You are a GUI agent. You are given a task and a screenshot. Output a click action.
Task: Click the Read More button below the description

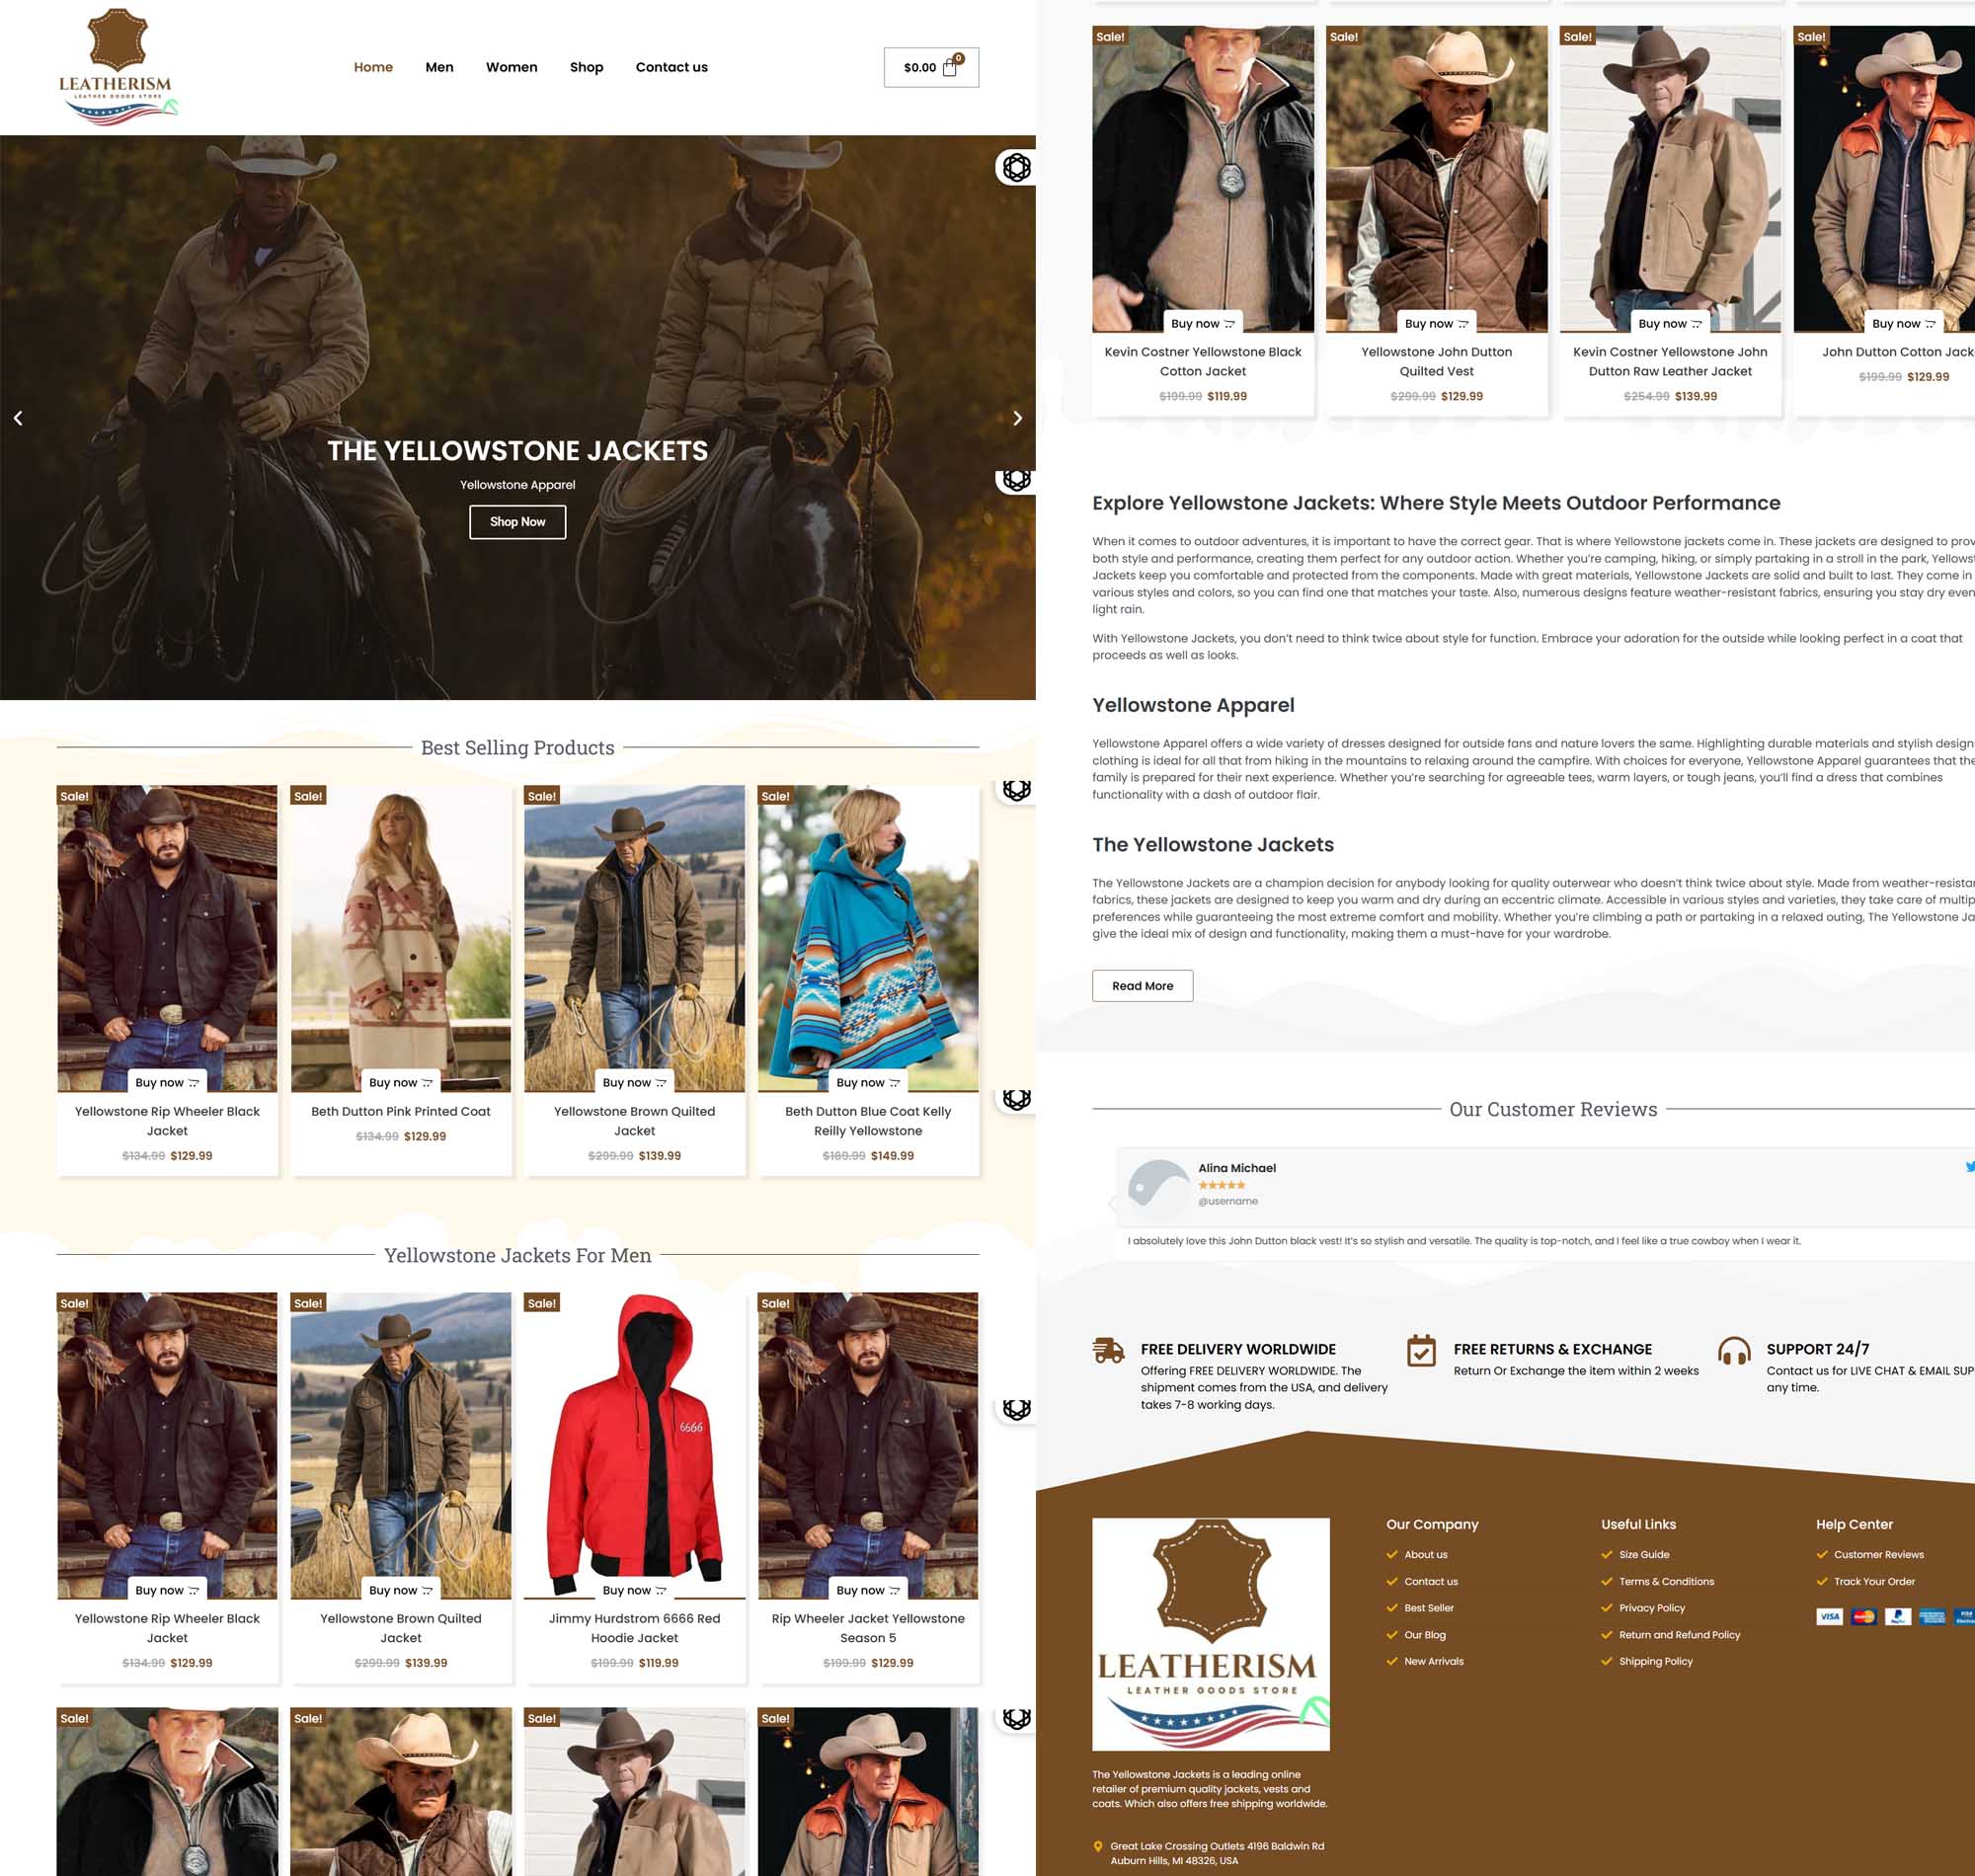tap(1142, 985)
